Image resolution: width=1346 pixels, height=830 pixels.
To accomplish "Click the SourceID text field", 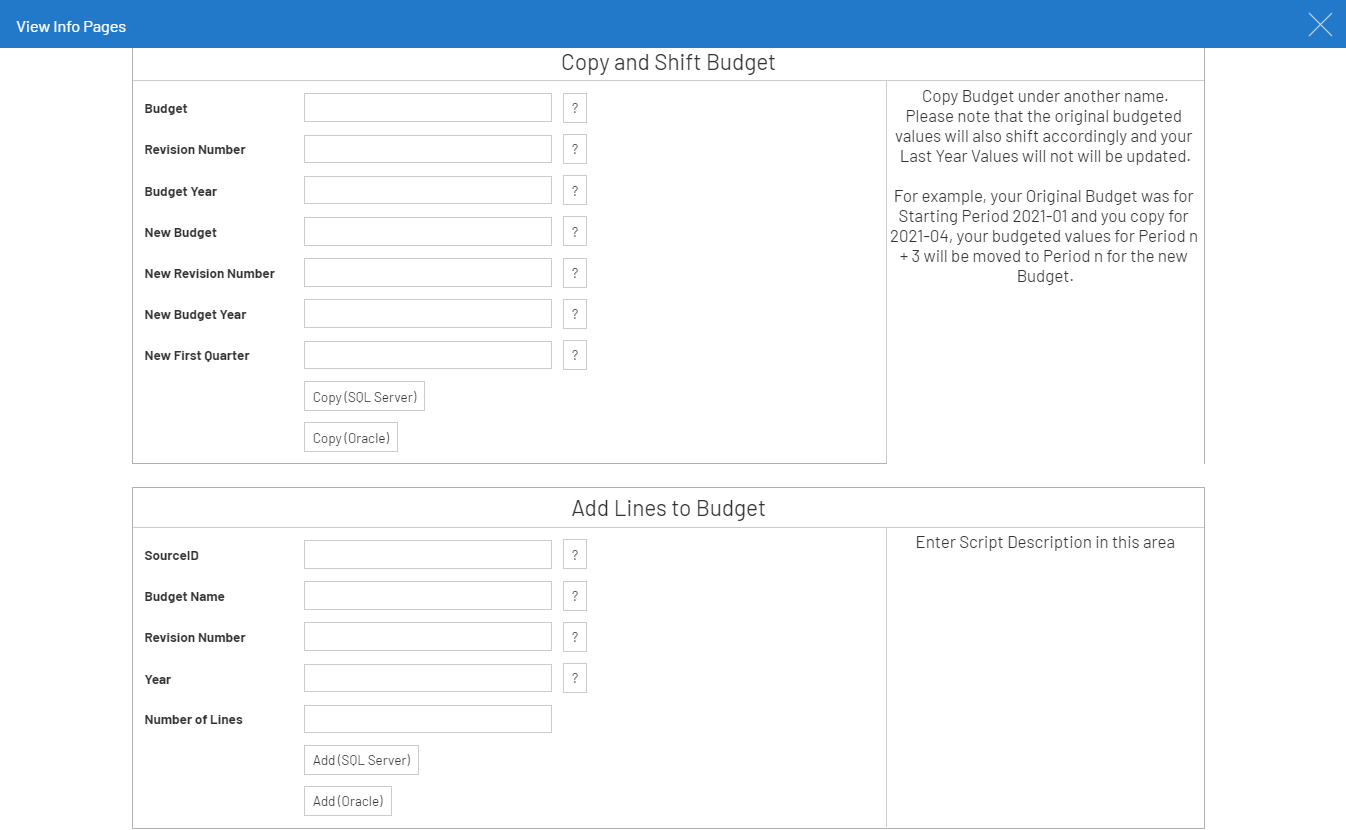I will [x=427, y=555].
